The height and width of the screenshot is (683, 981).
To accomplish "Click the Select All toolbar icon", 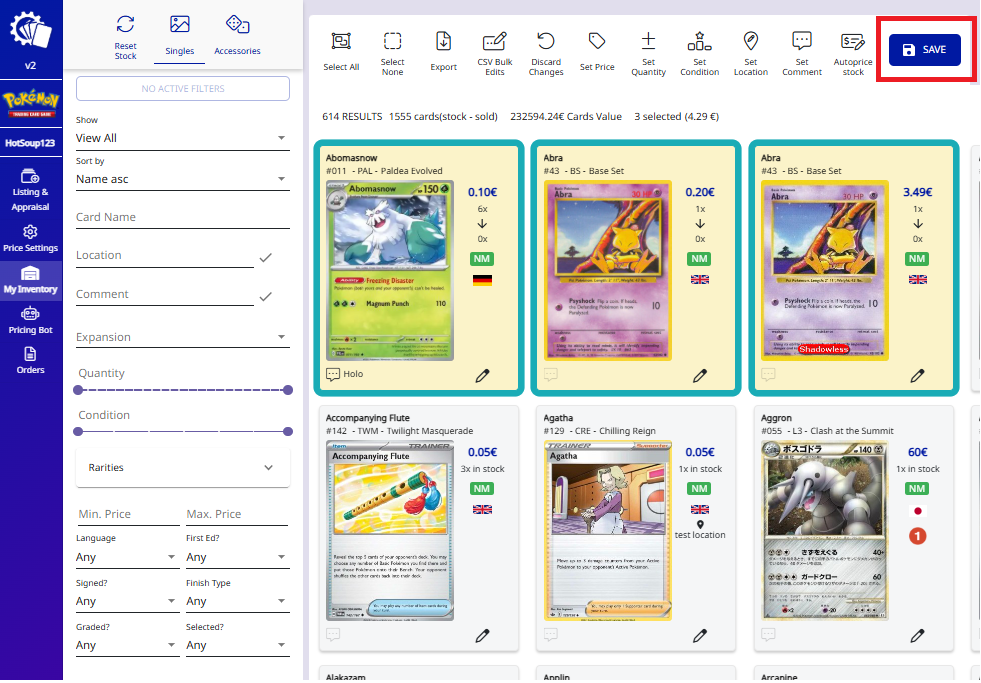I will [341, 41].
